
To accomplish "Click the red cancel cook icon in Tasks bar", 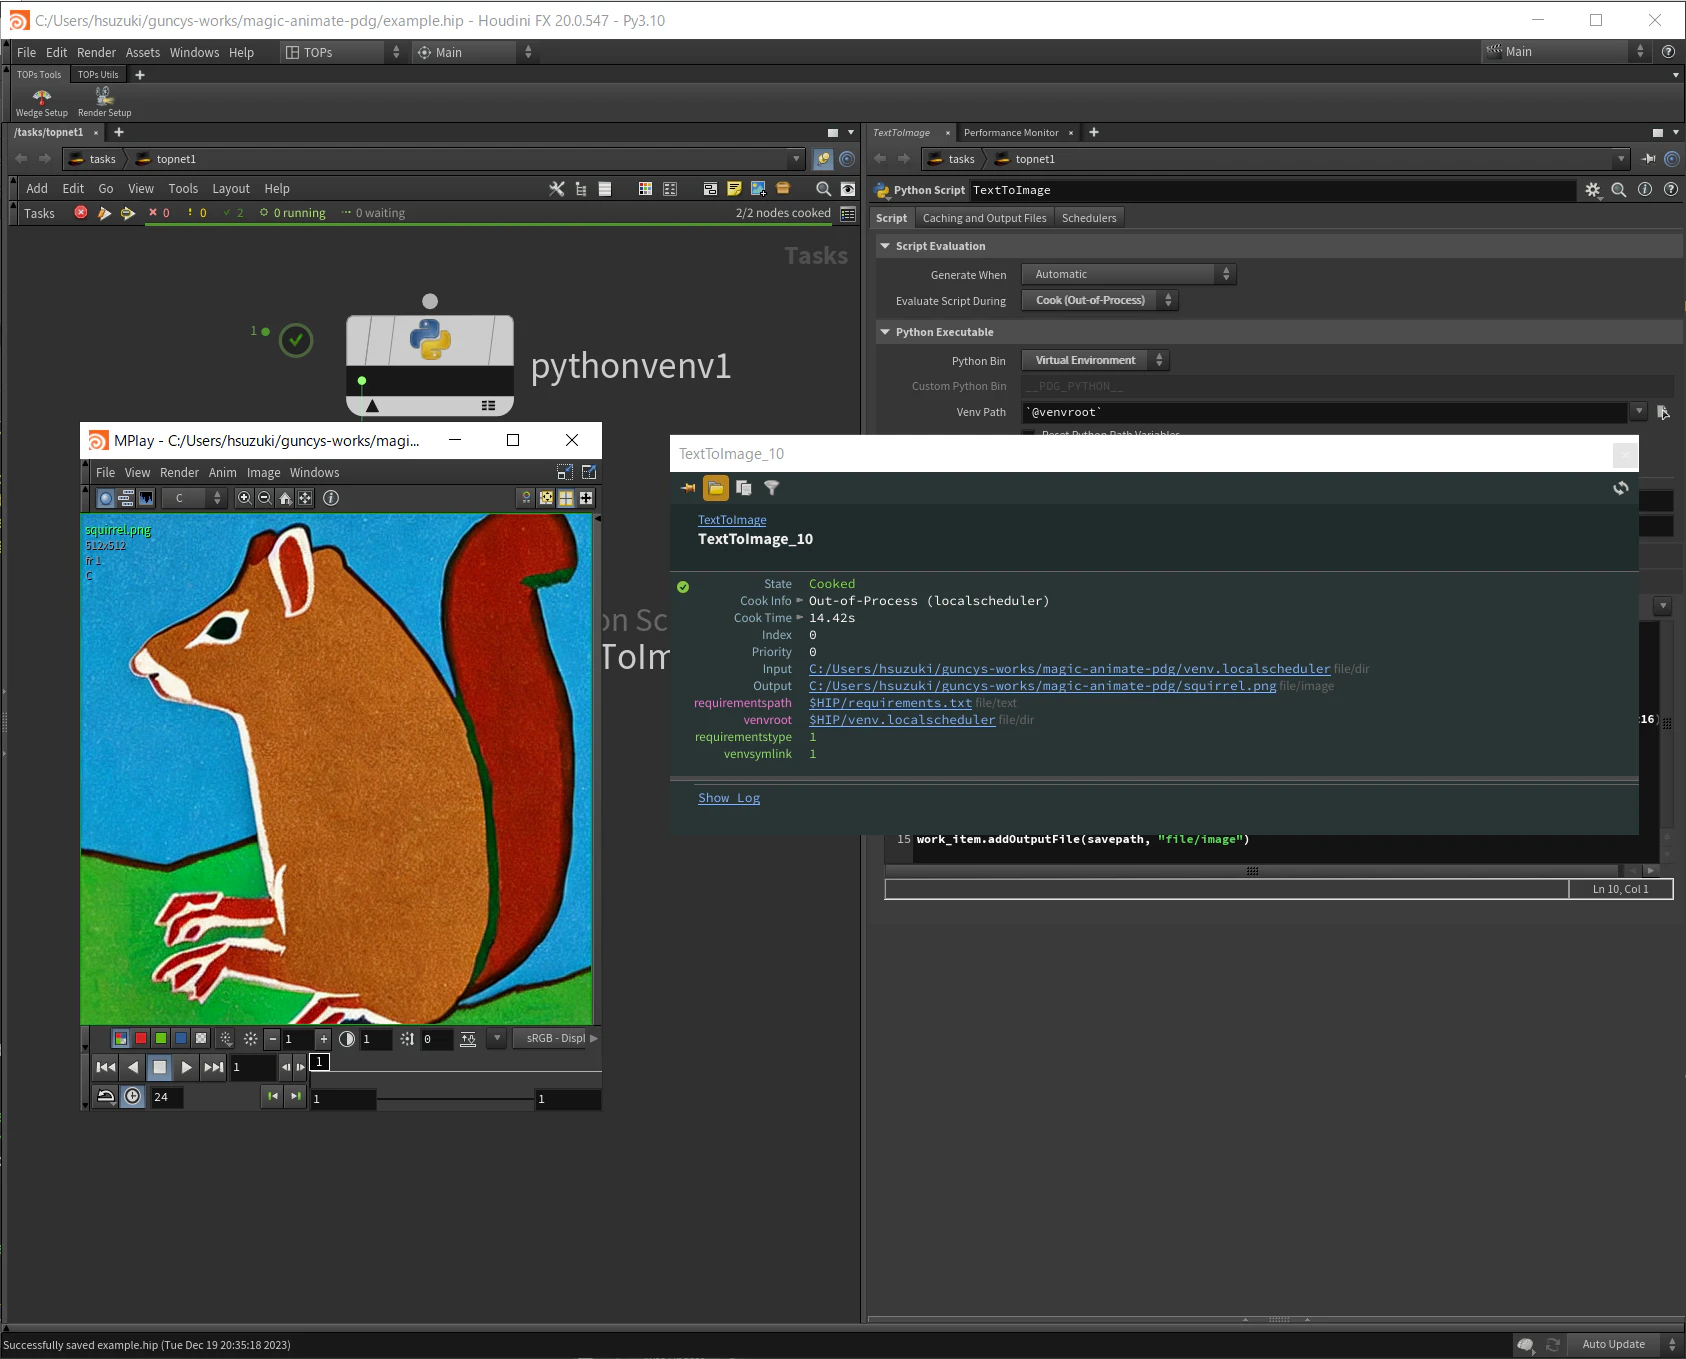I will [81, 212].
